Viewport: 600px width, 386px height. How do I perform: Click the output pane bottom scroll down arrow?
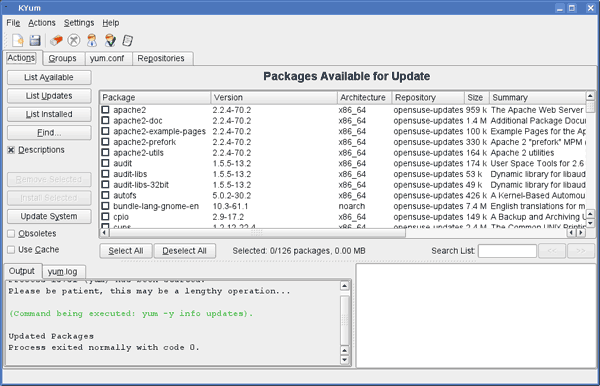344,360
